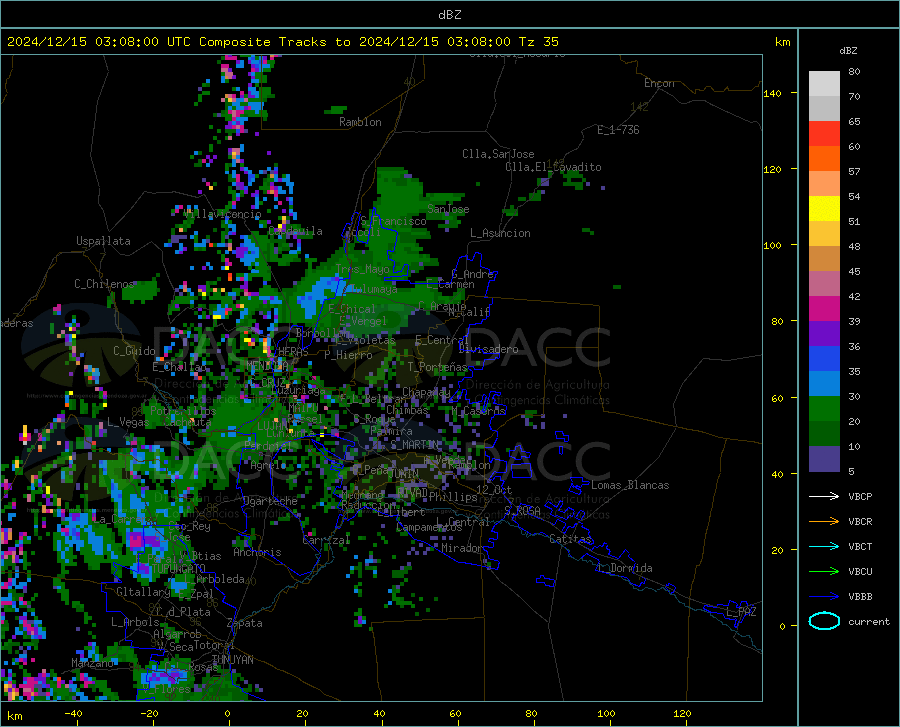Click the Zapata place label
This screenshot has width=900, height=727.
[x=245, y=623]
